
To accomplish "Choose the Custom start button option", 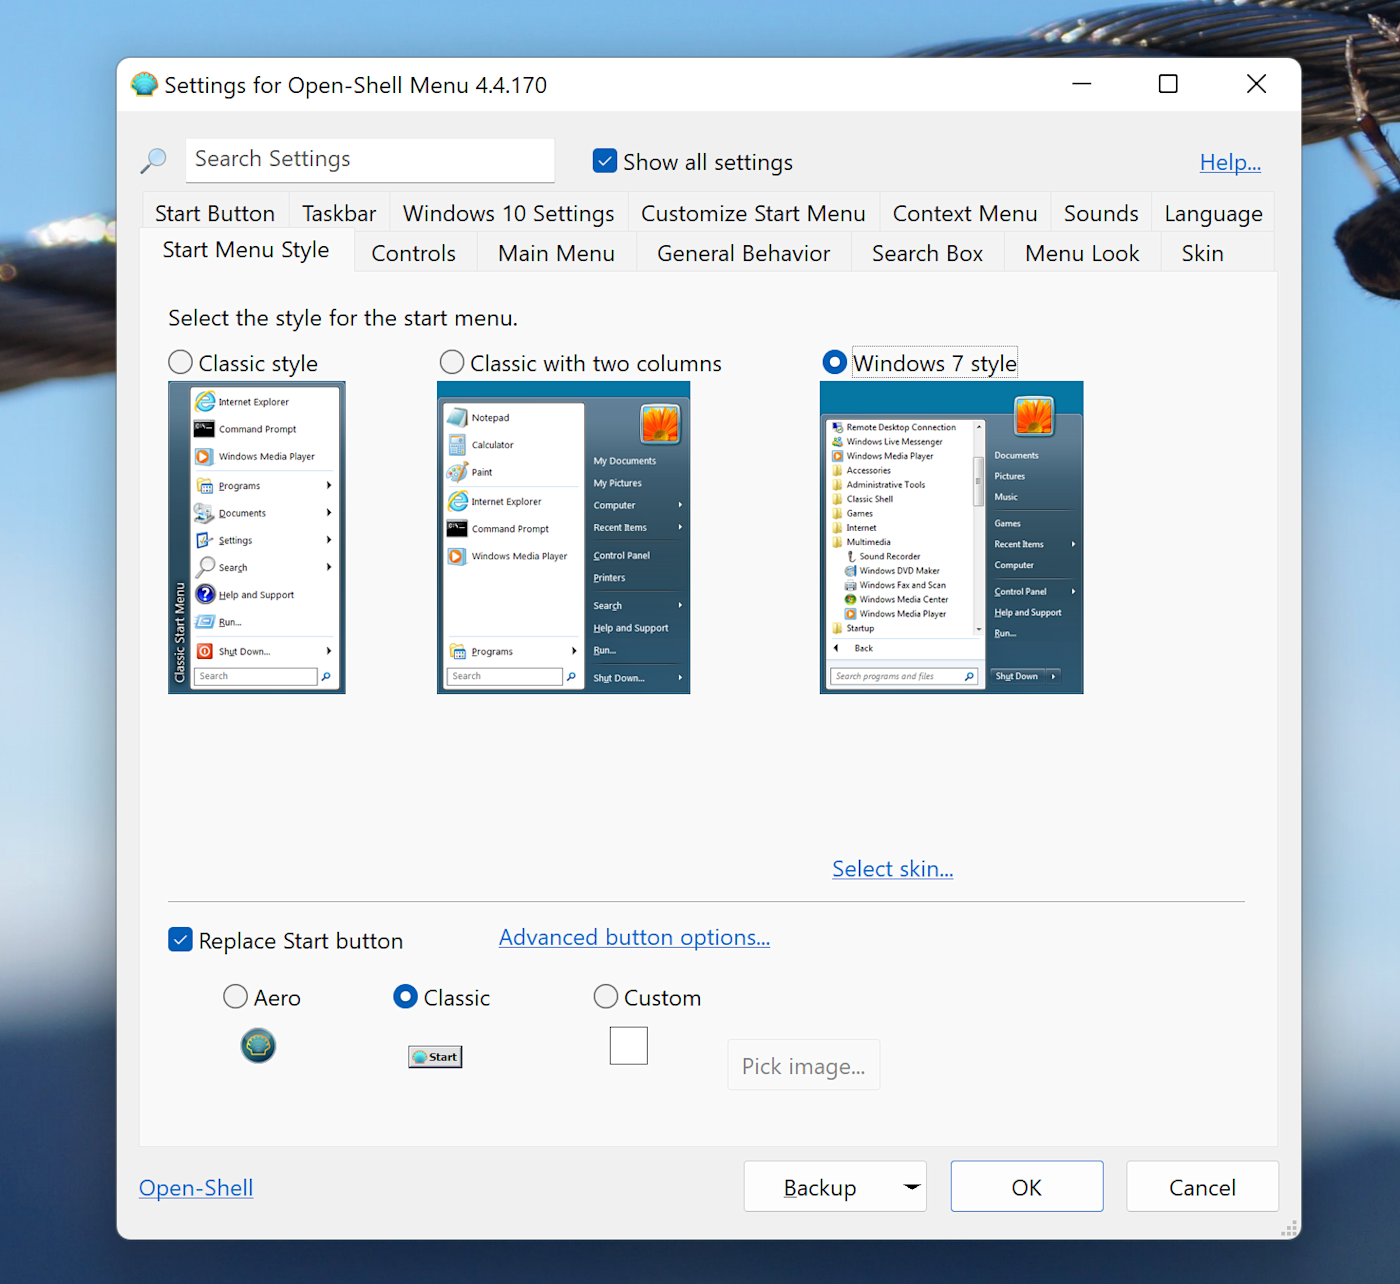I will [605, 997].
